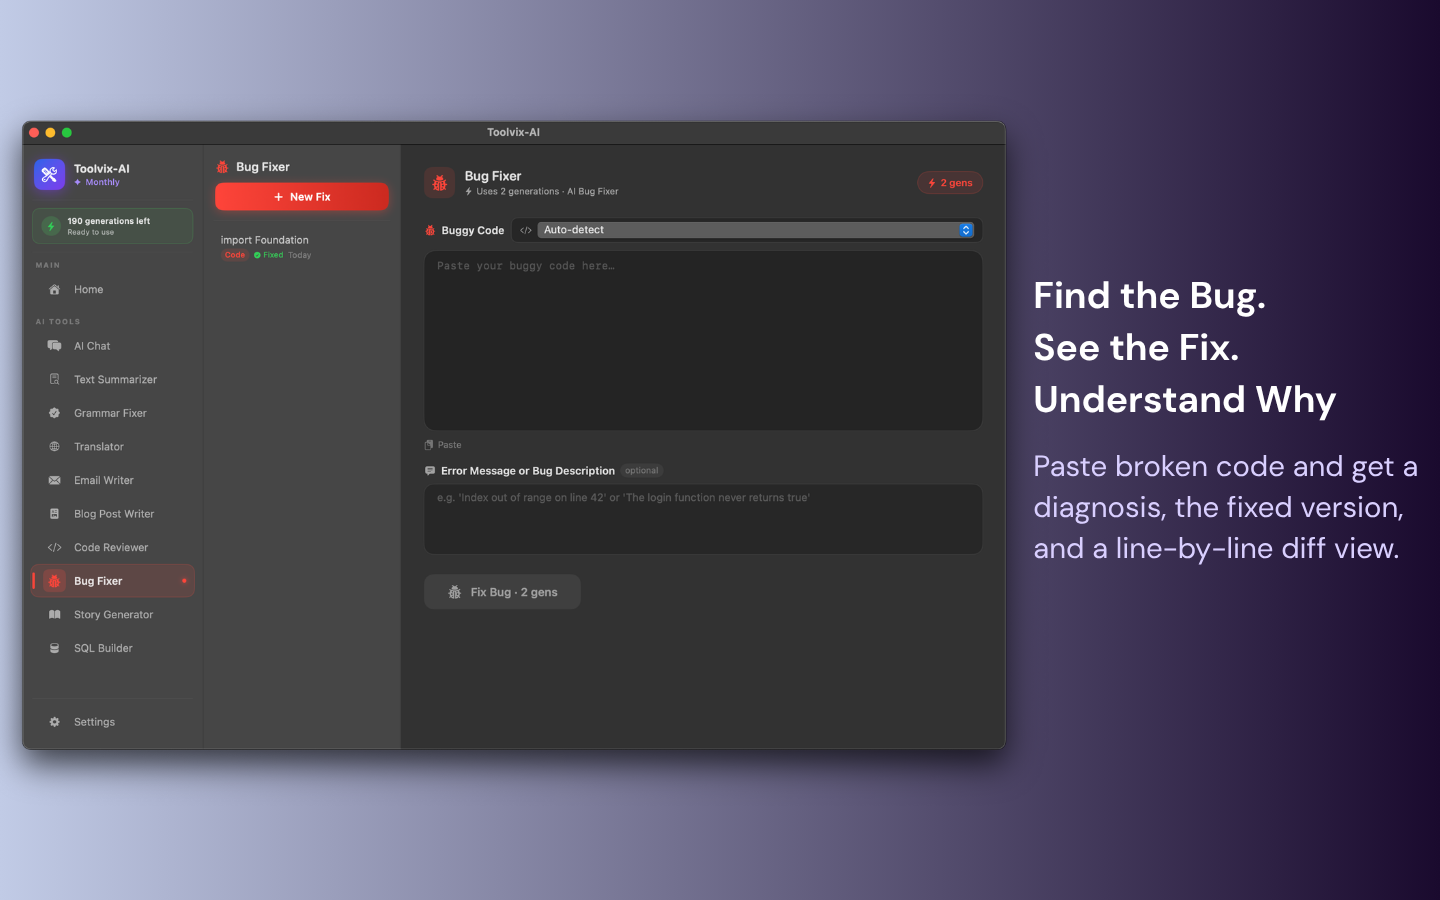Open the Auto-detect language dropdown
This screenshot has width=1440, height=900.
[756, 230]
